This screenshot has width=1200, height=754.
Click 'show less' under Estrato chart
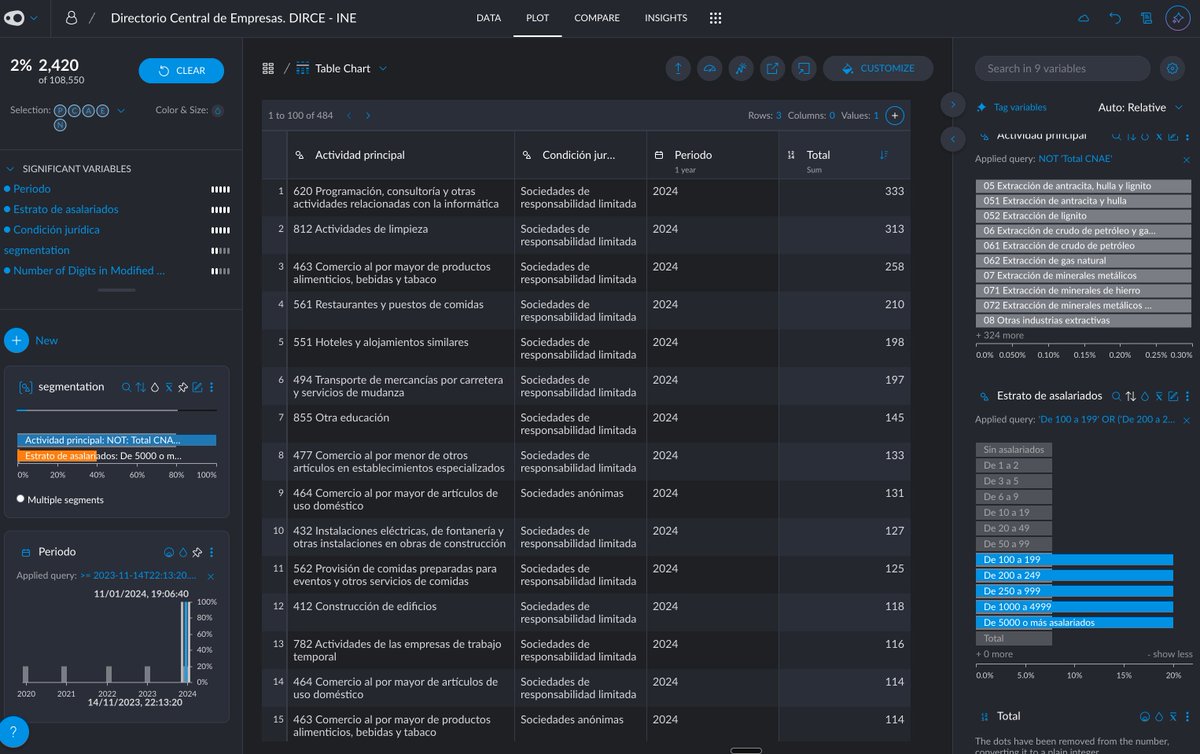pos(1169,654)
